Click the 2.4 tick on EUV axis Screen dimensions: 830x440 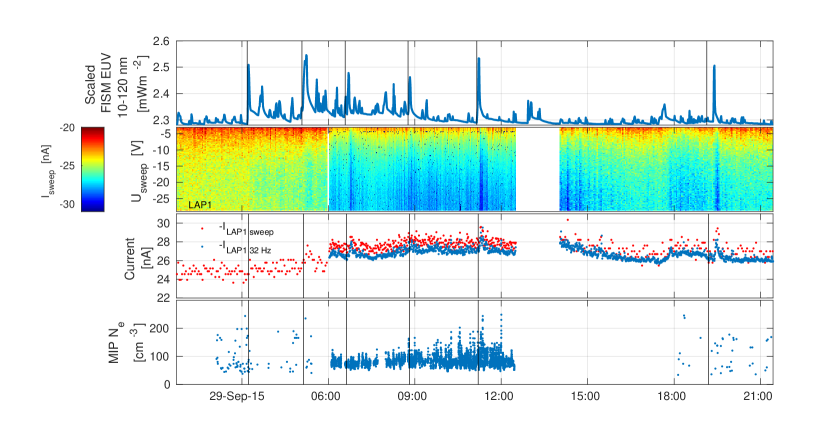(x=161, y=94)
